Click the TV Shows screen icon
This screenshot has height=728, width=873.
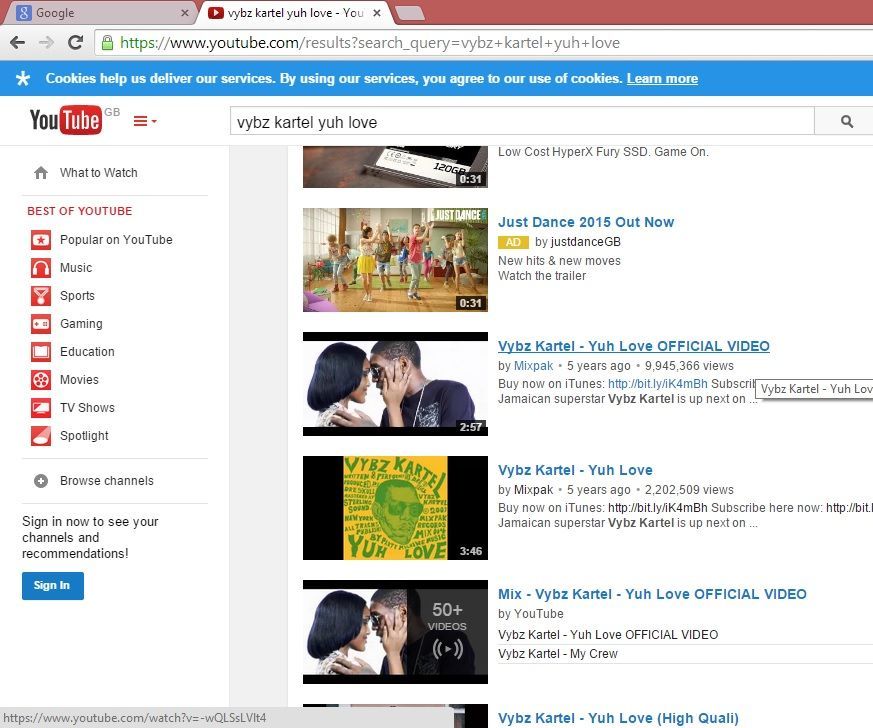41,408
